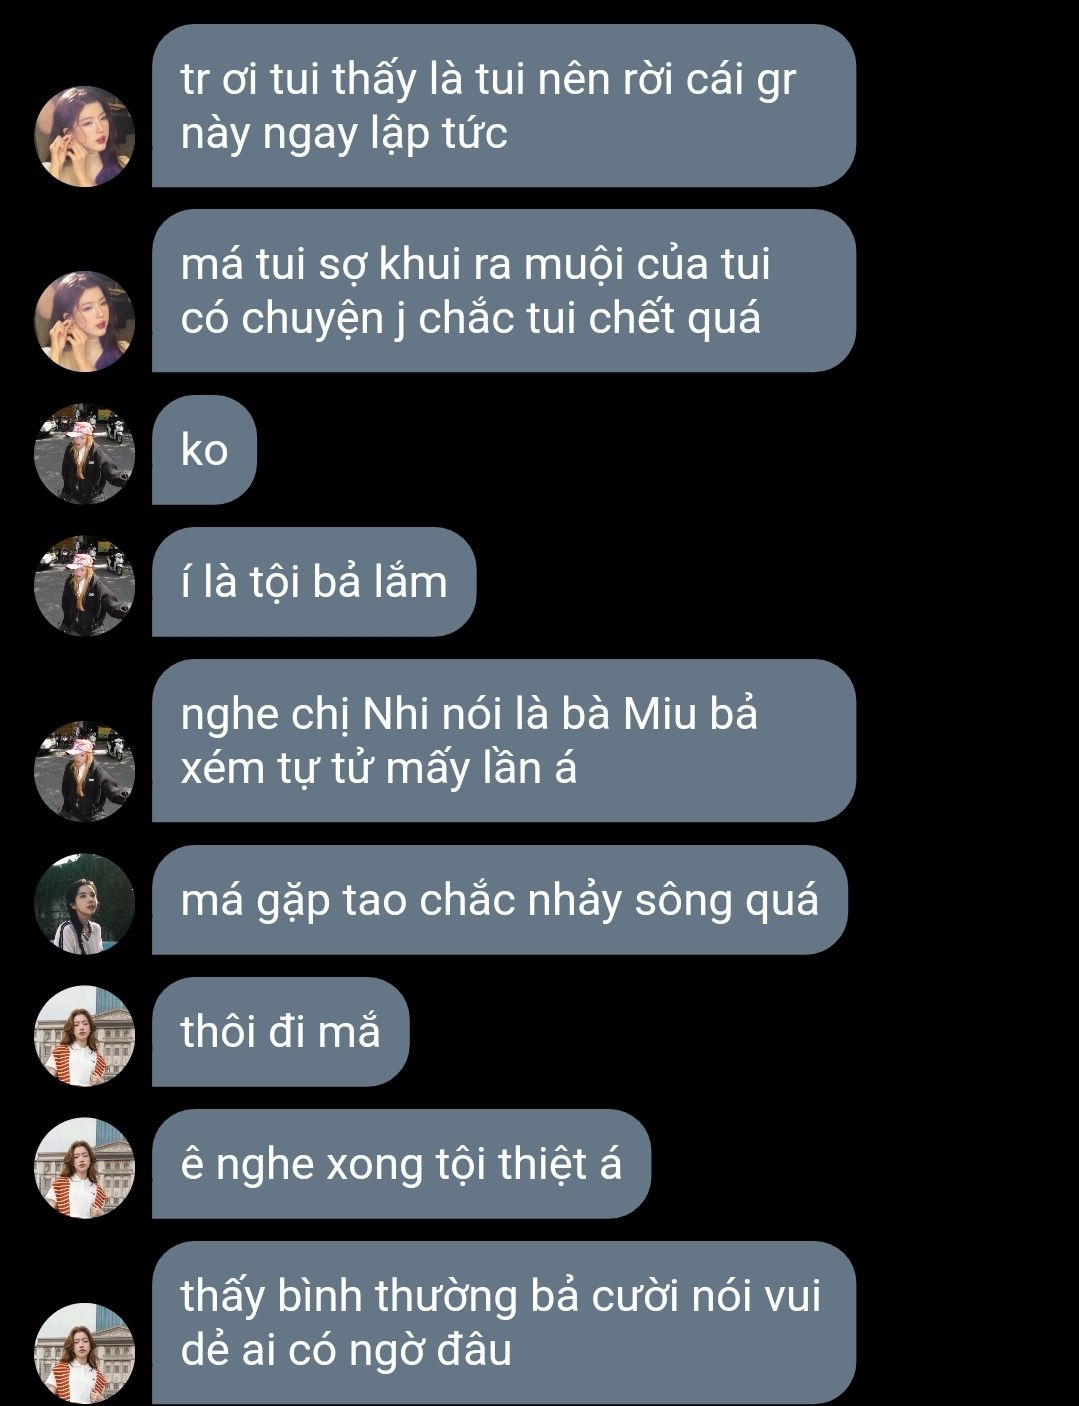Select the 'thôi đi mắ' message bubble
This screenshot has height=1406, width=1079.
pyautogui.click(x=281, y=1032)
